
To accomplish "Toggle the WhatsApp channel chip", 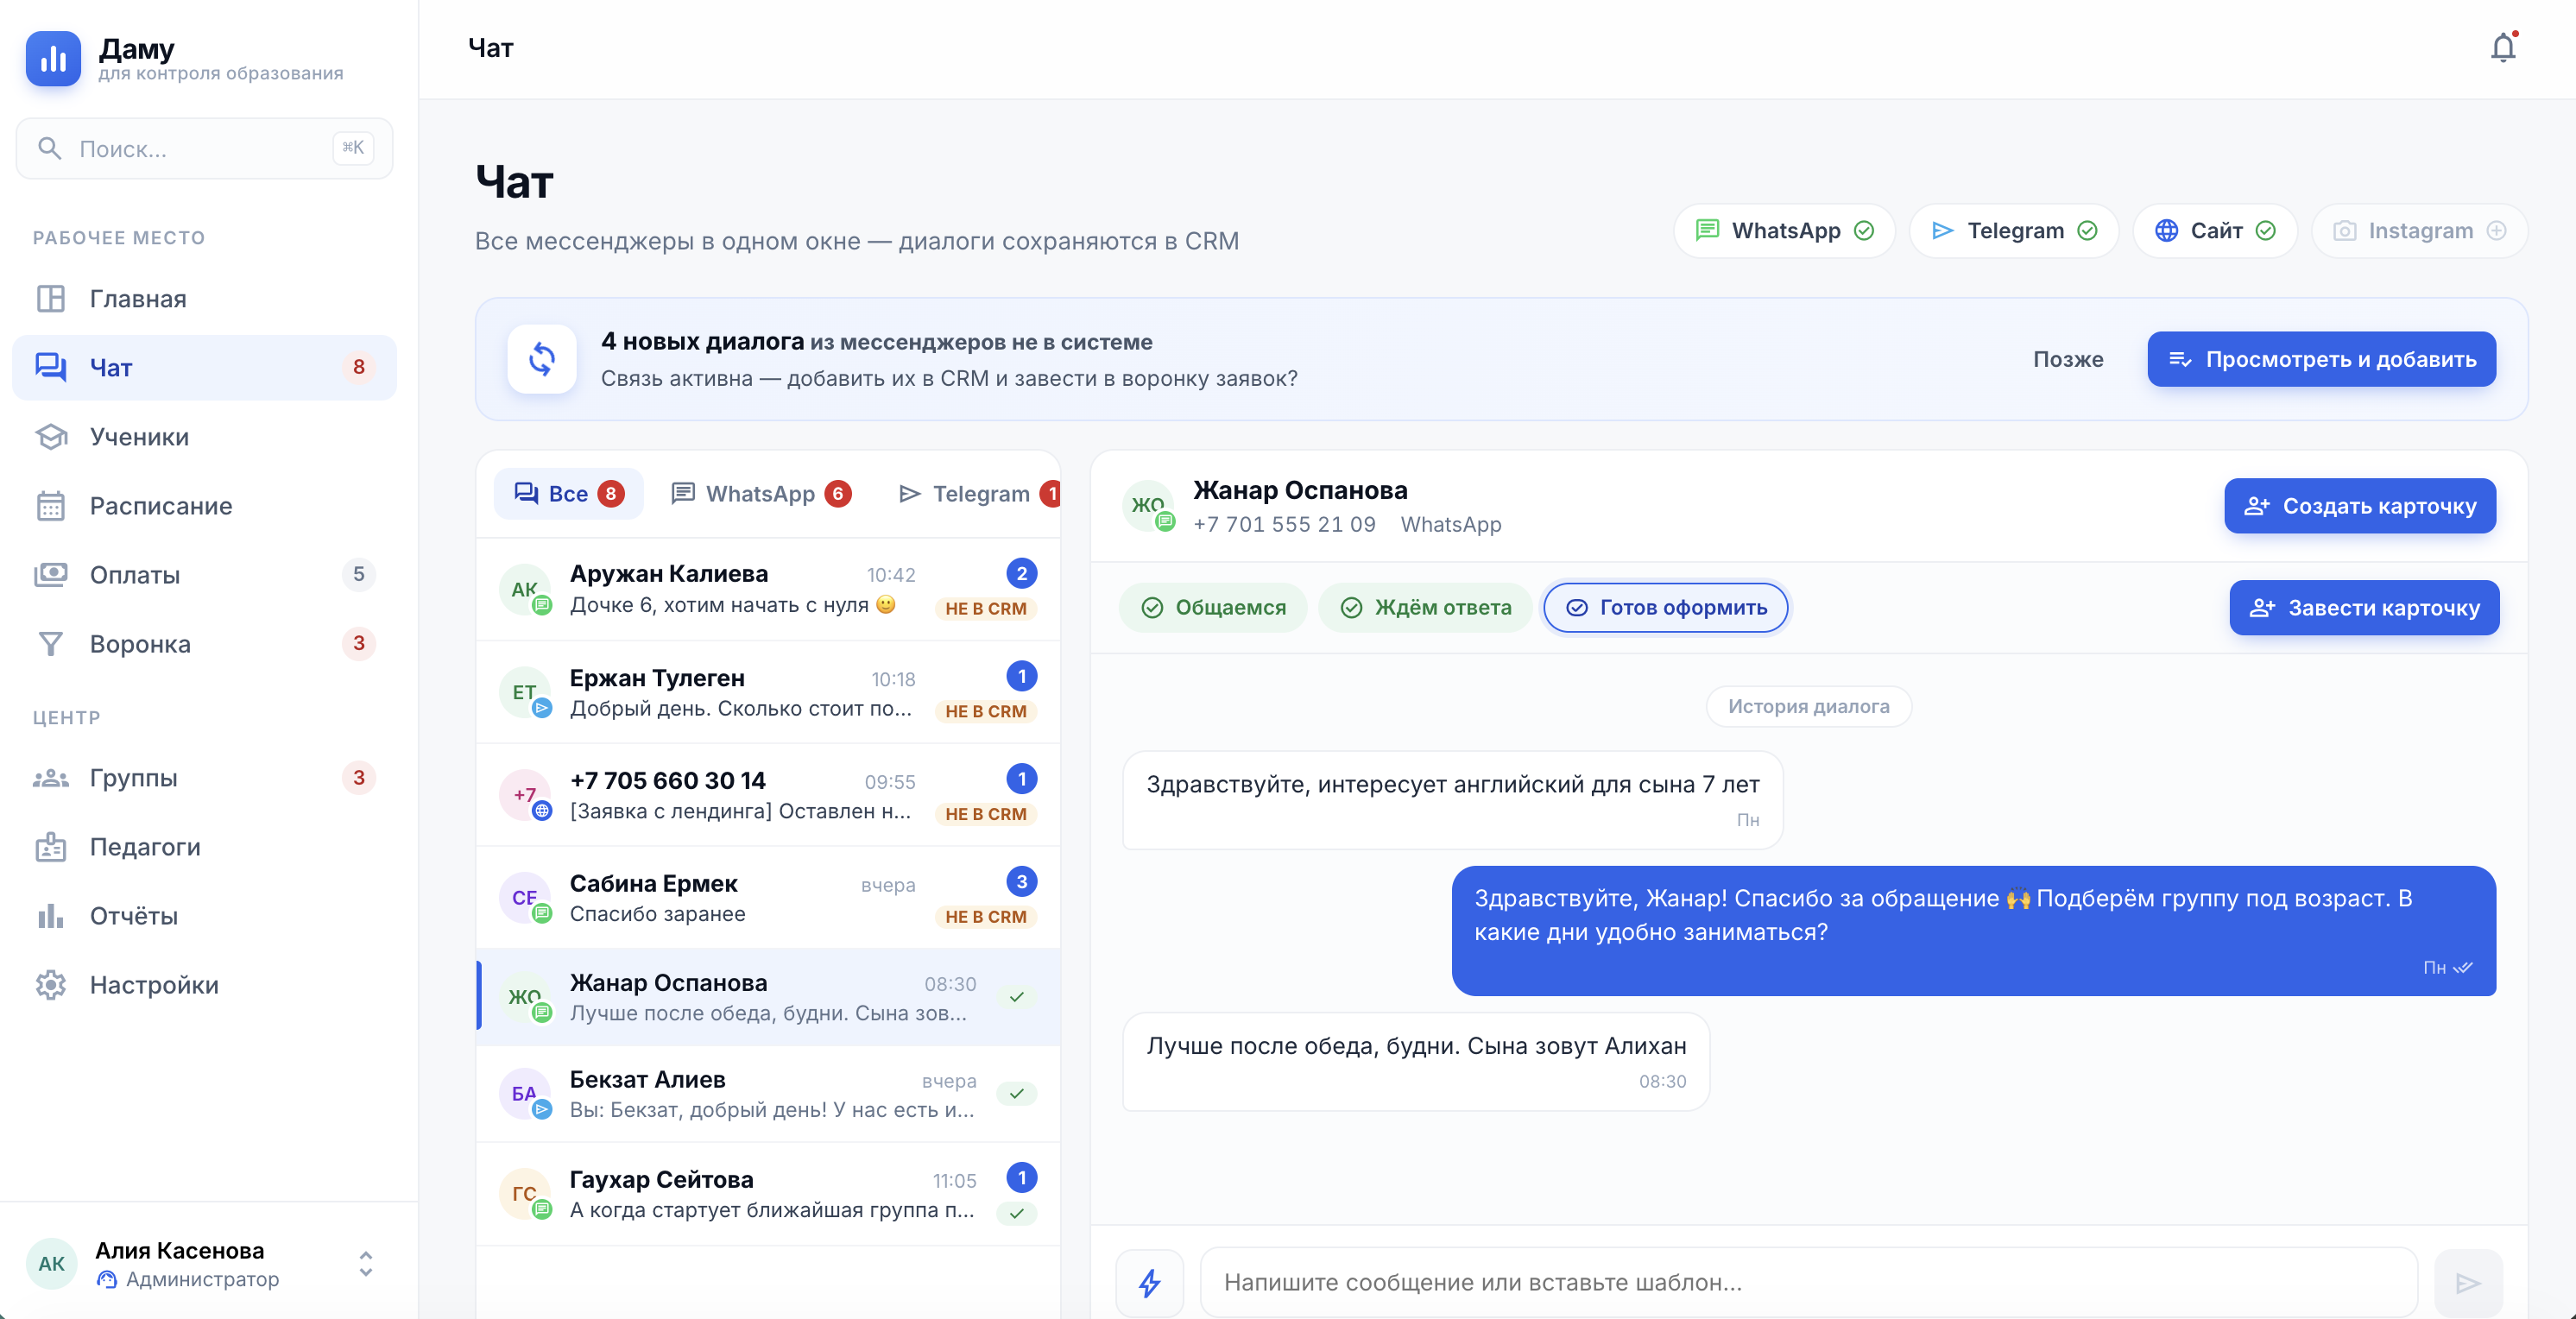I will tap(1784, 231).
